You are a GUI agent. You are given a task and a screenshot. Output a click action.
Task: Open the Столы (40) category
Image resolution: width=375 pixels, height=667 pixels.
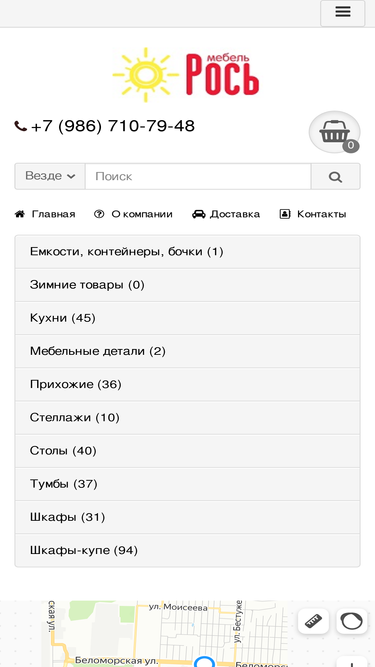point(188,451)
